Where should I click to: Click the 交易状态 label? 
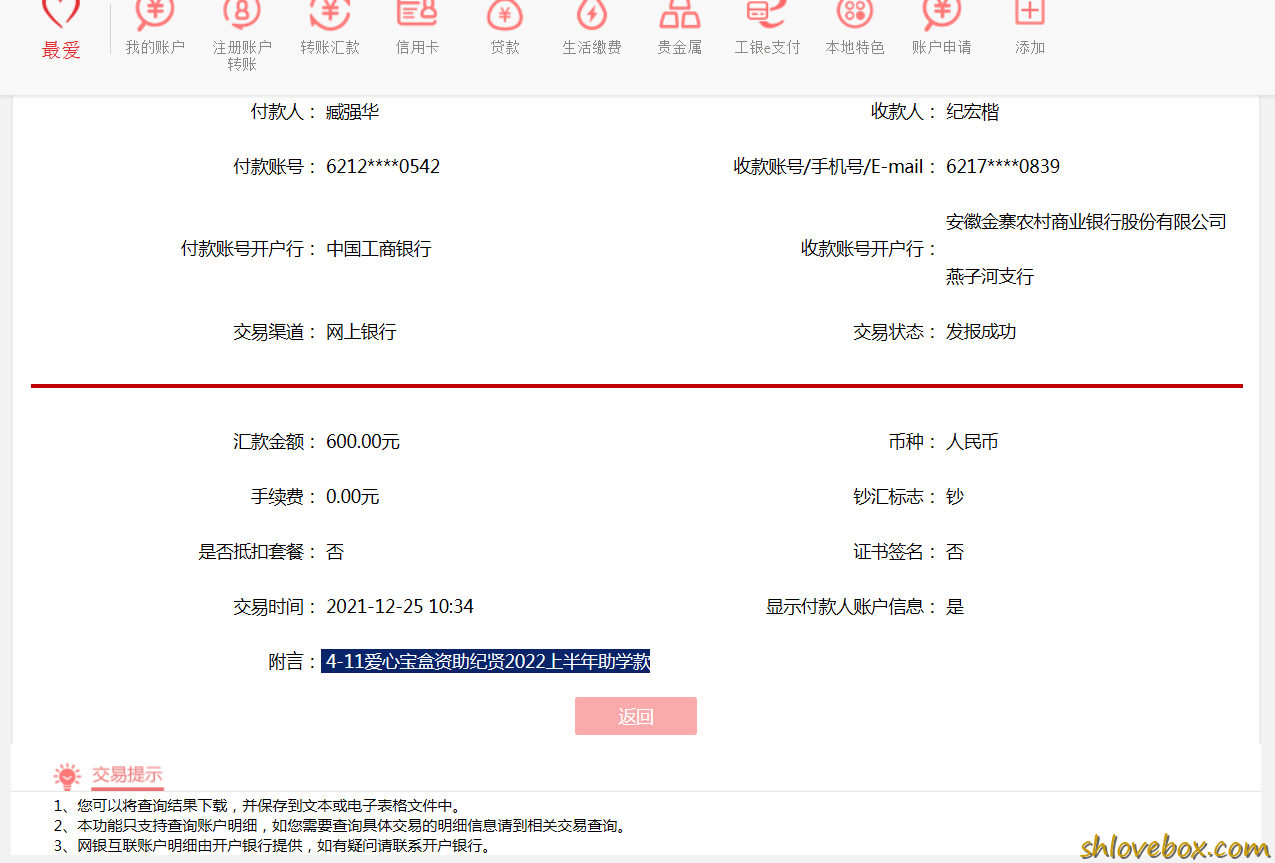pos(895,332)
